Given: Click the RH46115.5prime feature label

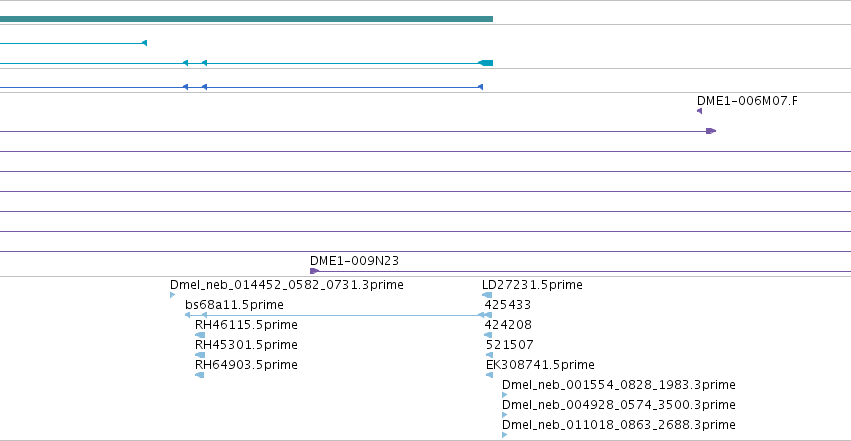Looking at the screenshot, I should coord(246,325).
